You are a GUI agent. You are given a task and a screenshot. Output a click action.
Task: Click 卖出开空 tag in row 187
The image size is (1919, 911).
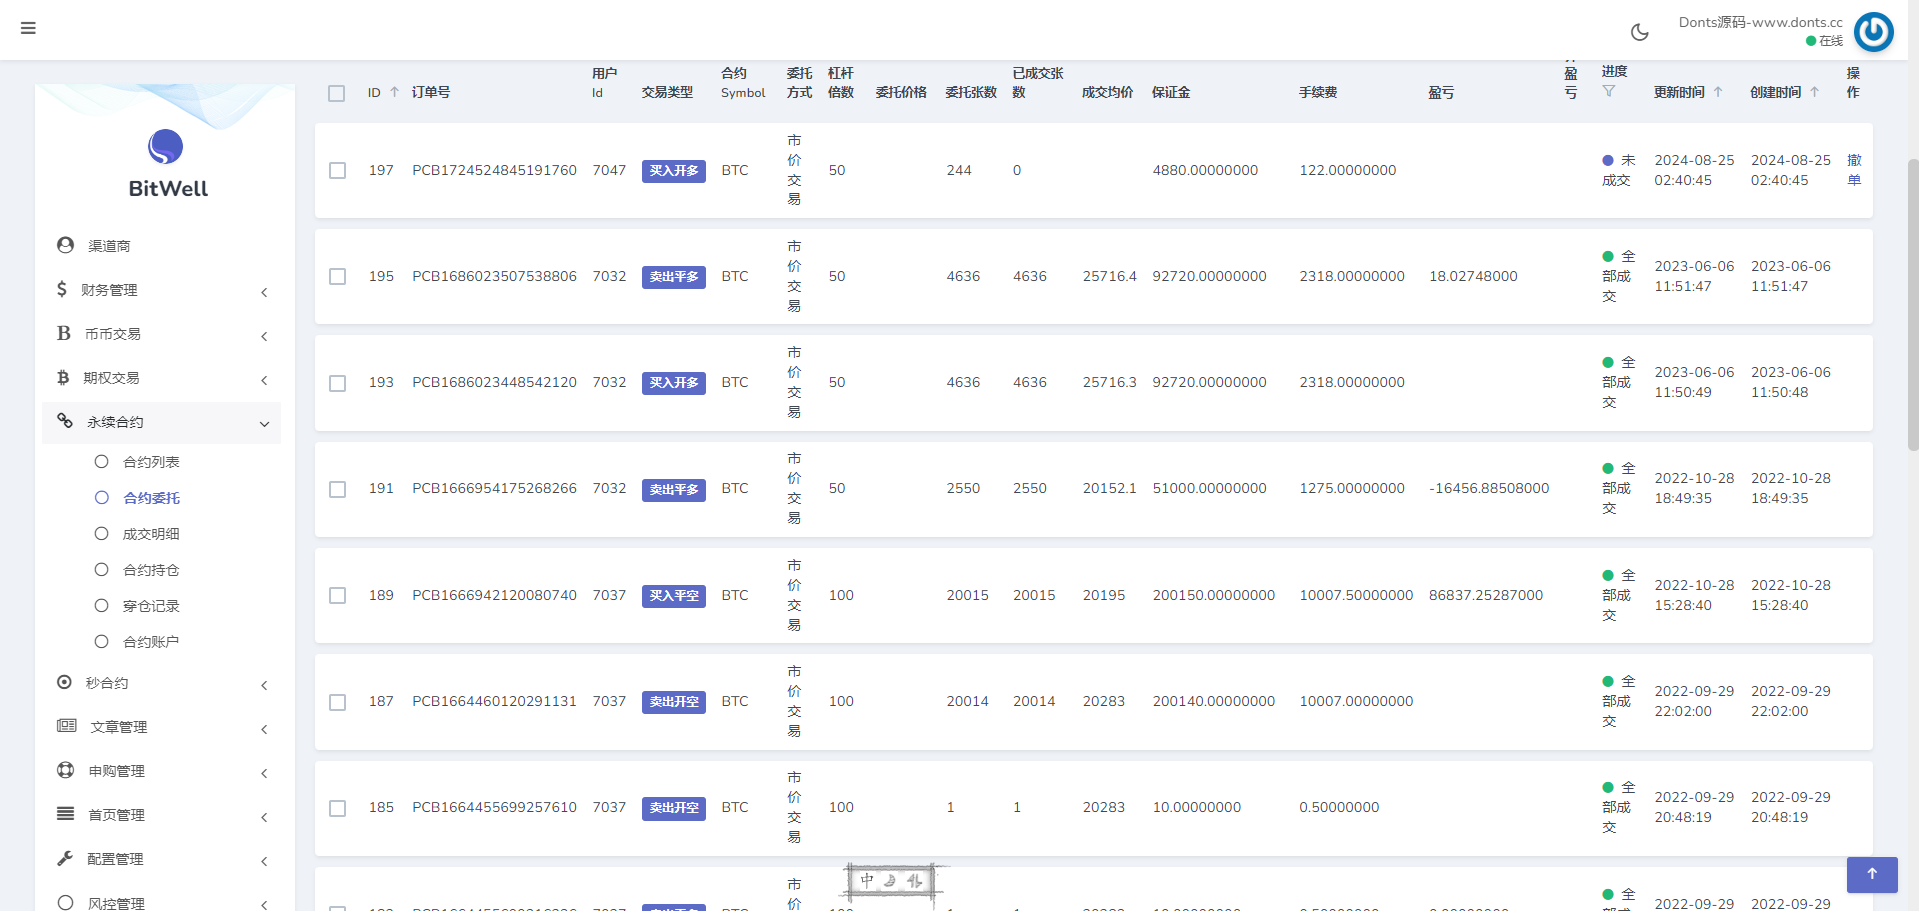click(674, 702)
